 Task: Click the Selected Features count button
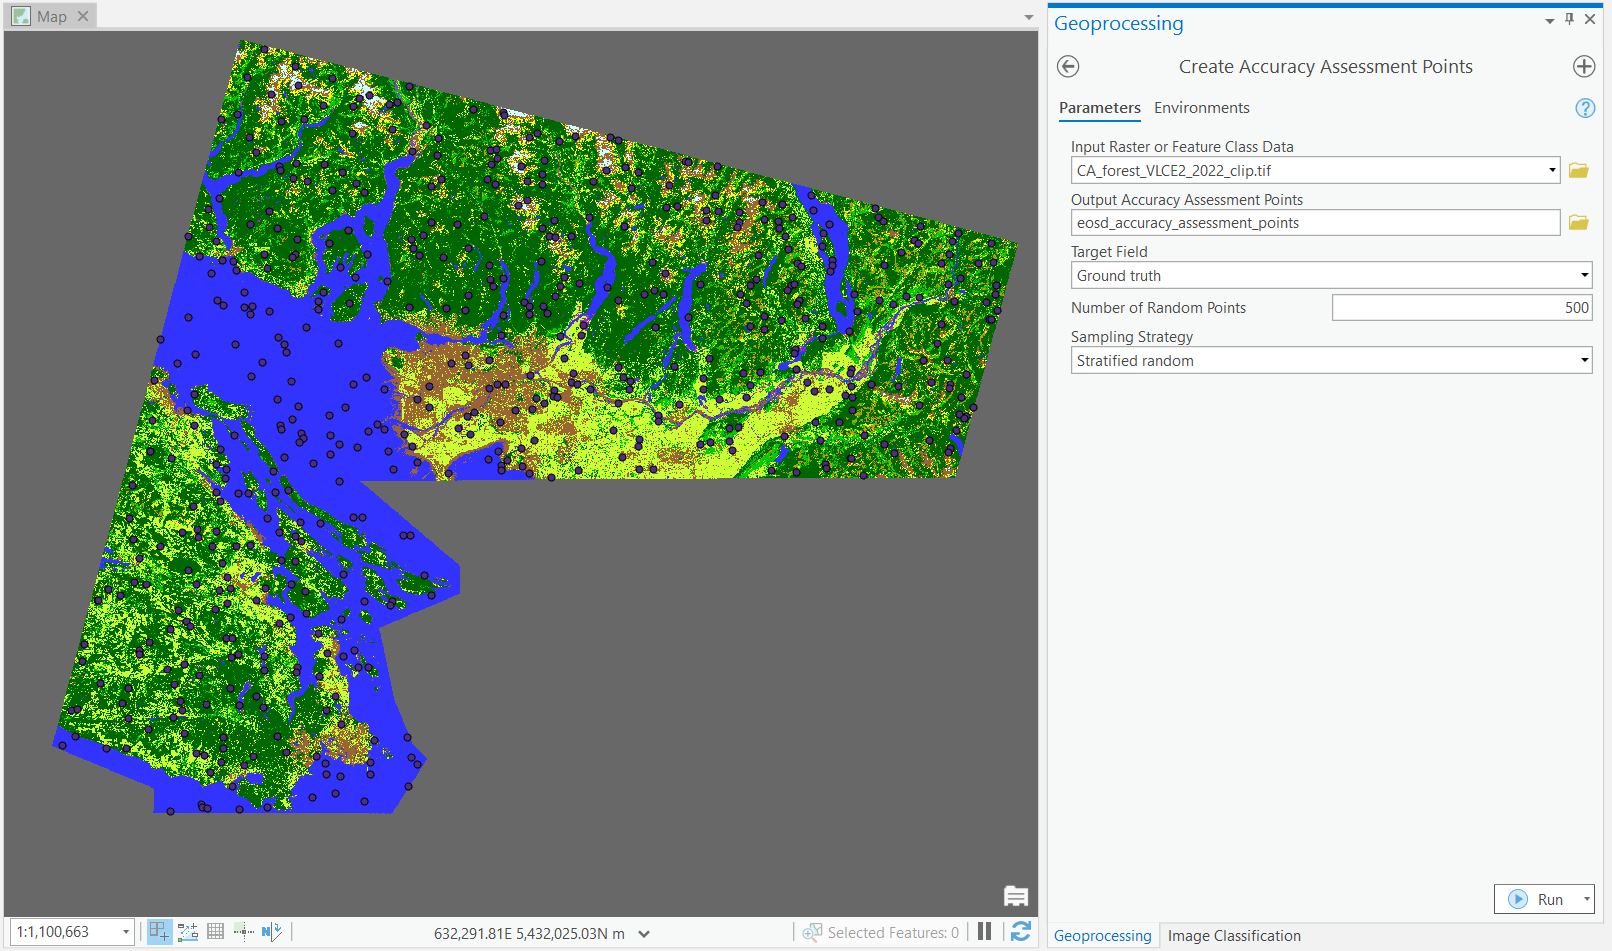pos(881,932)
